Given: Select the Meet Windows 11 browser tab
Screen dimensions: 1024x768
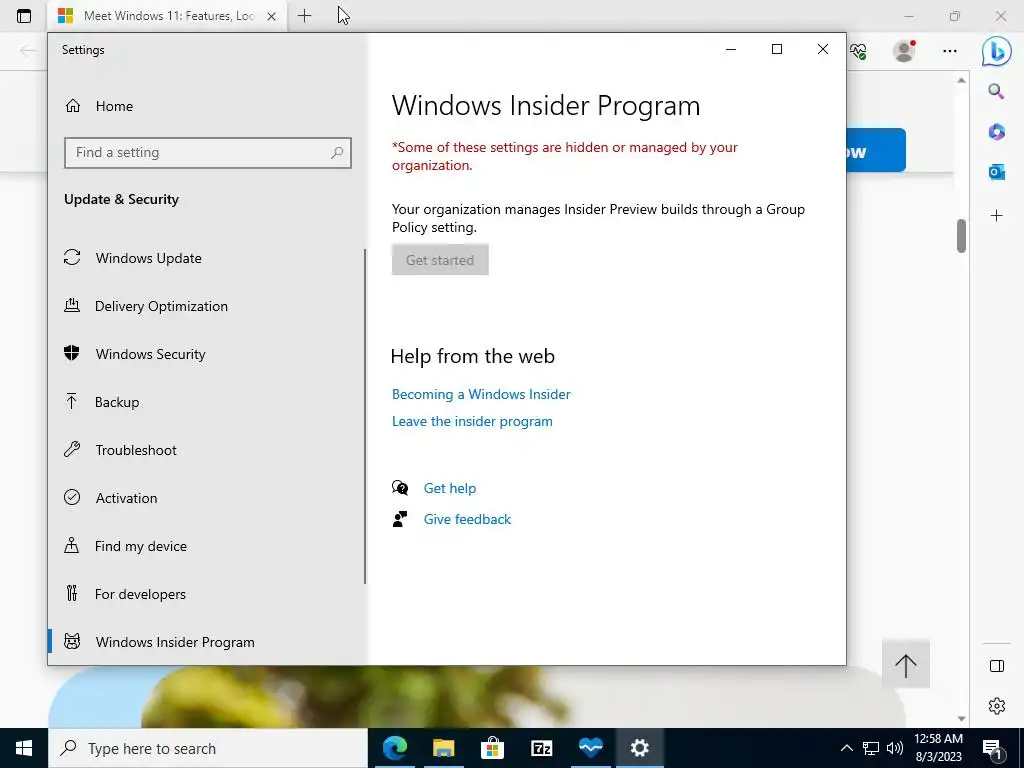Looking at the screenshot, I should pyautogui.click(x=167, y=16).
